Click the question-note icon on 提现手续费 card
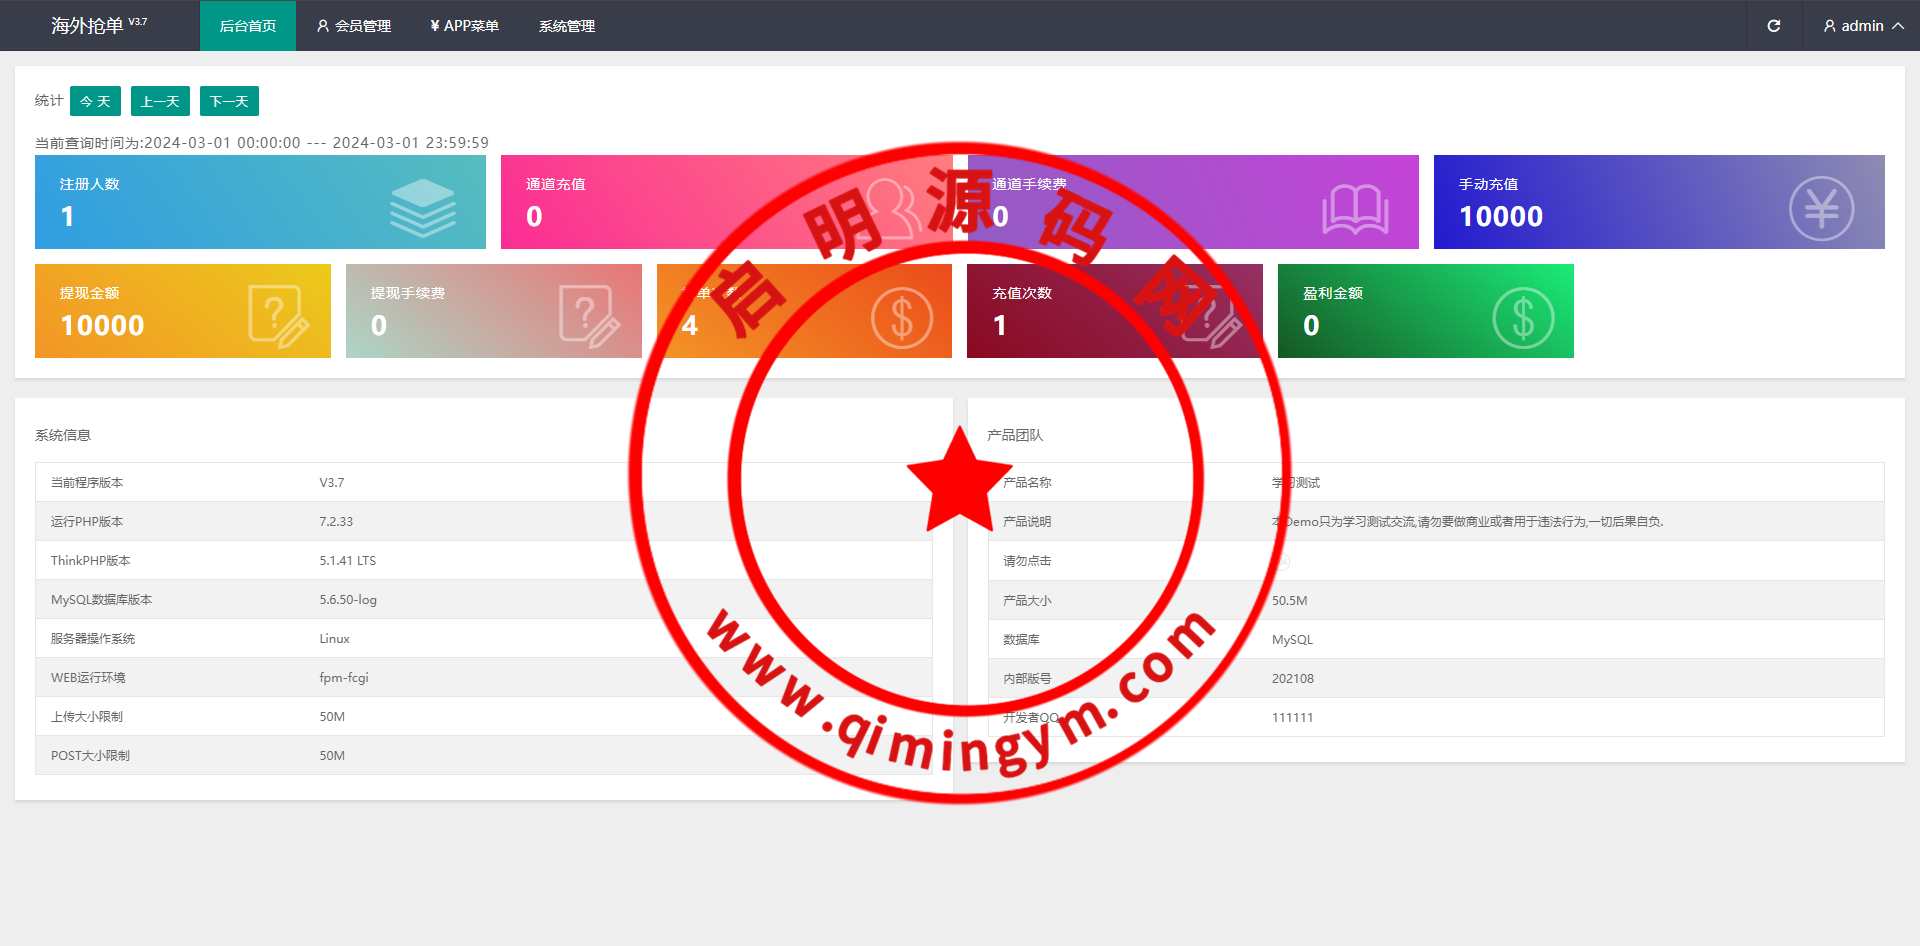The image size is (1920, 946). tap(588, 316)
